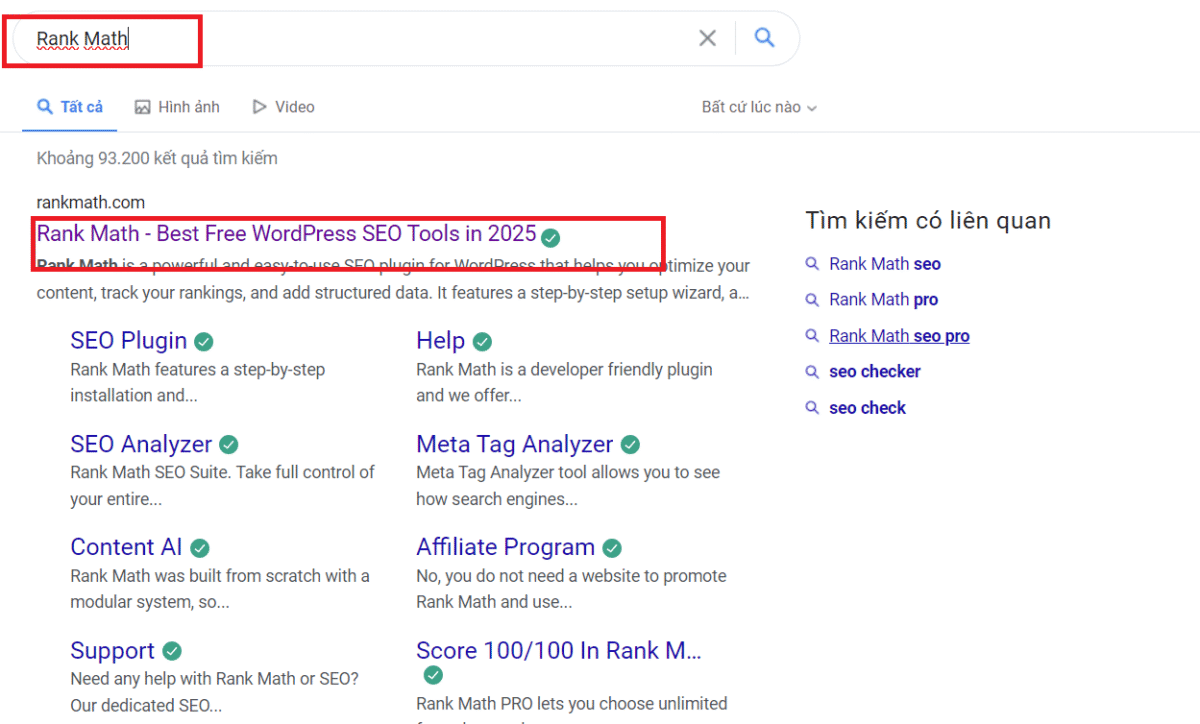Screen dimensions: 1200x724
Task: Open the SEO Plugin sitelink
Action: (128, 341)
